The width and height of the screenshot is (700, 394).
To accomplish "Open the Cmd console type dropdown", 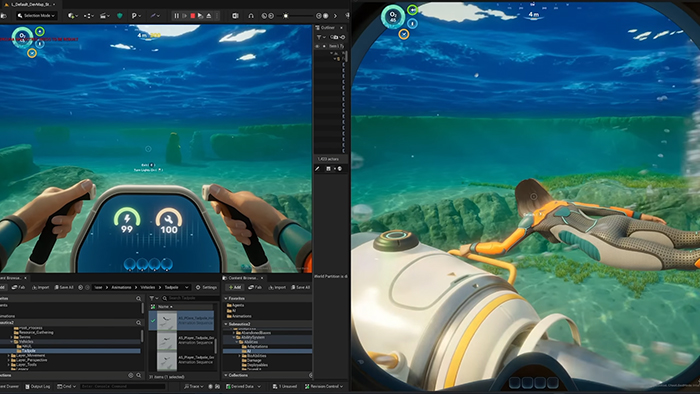I will tap(67, 386).
